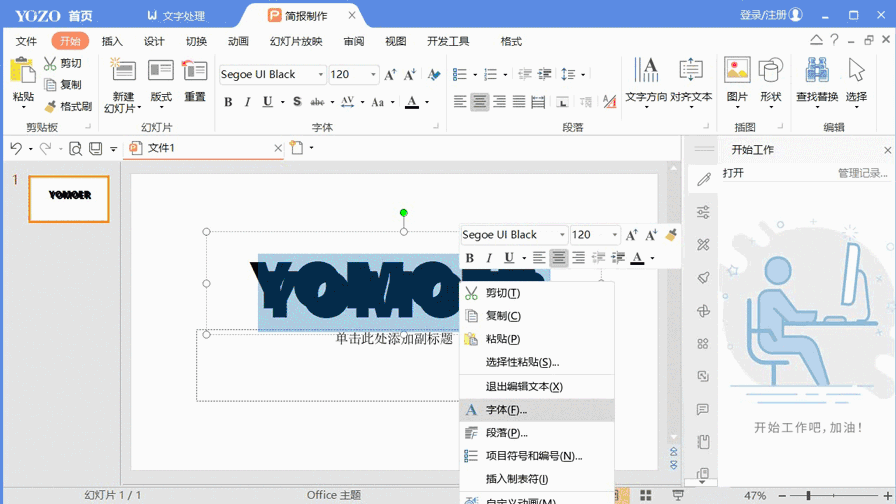This screenshot has height=504, width=896.
Task: Switch to slide sorter grid view in status bar
Action: pyautogui.click(x=646, y=495)
